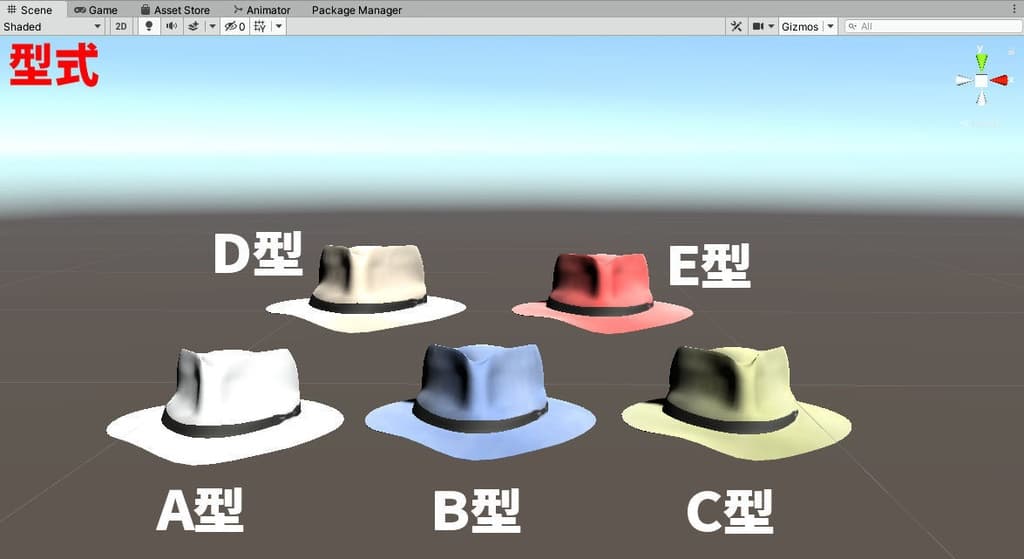Screen dimensions: 1024x559
Task: Click the green Y axis gizmo cone
Action: (981, 61)
